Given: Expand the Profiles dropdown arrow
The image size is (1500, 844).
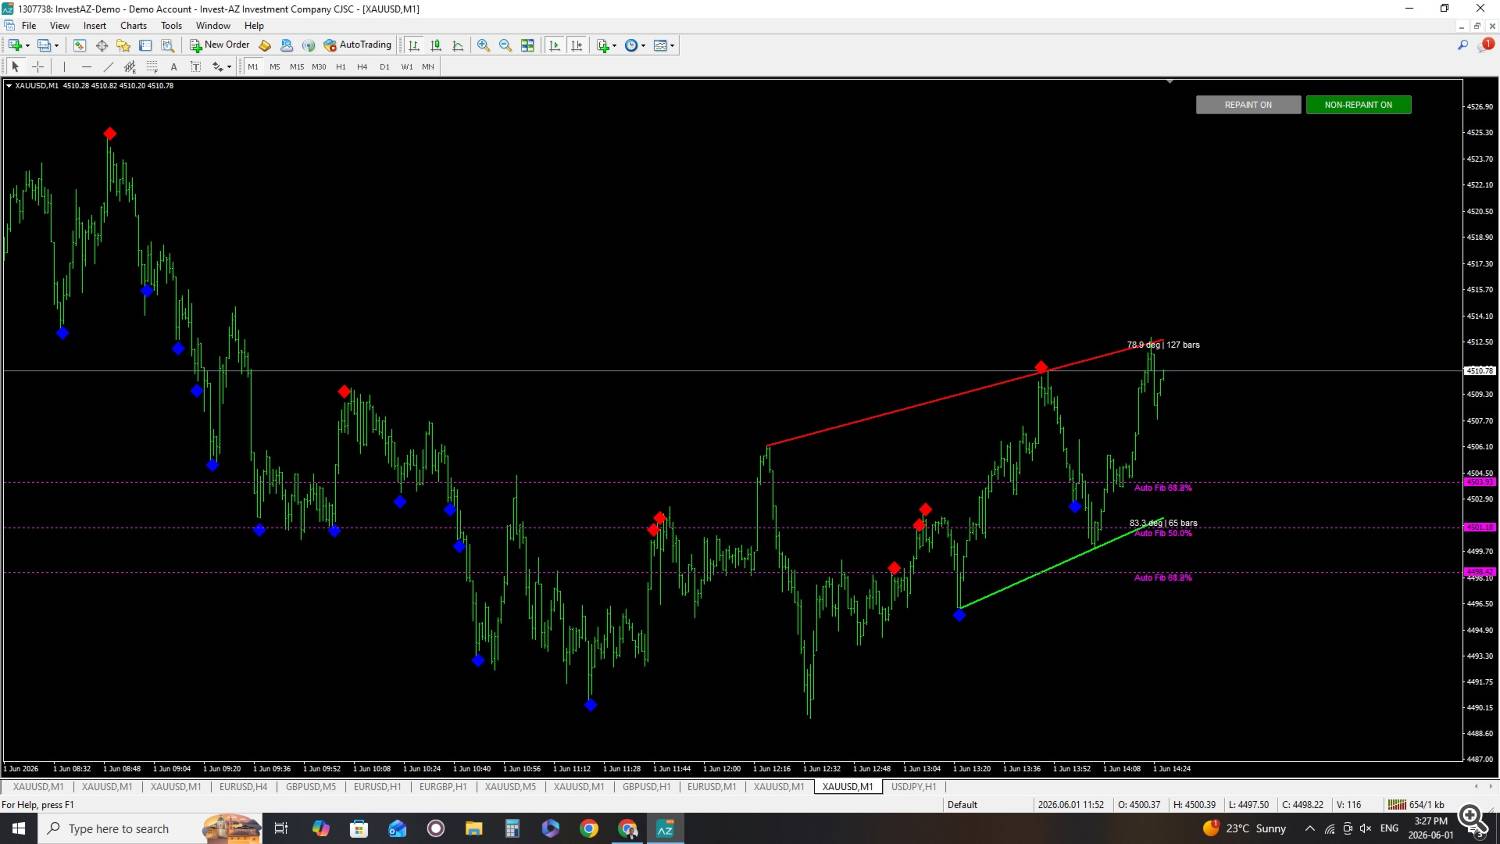Looking at the screenshot, I should point(56,45).
